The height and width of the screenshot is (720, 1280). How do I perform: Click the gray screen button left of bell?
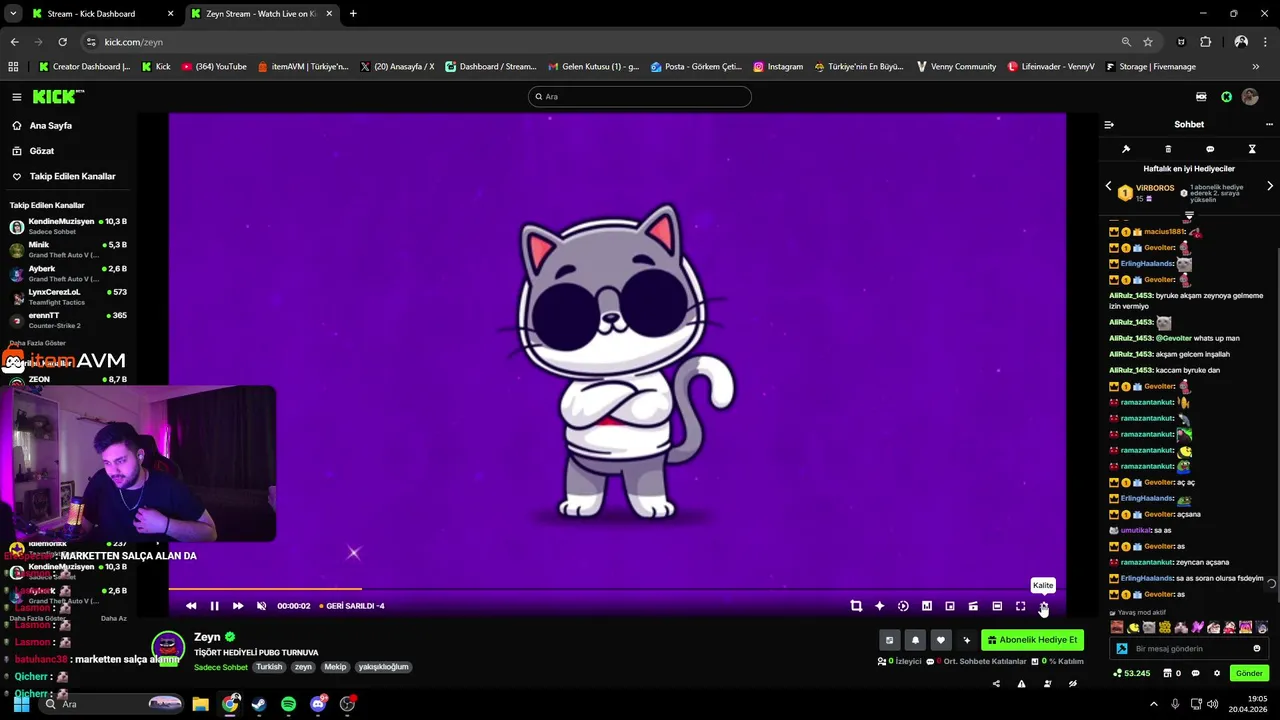(x=889, y=640)
